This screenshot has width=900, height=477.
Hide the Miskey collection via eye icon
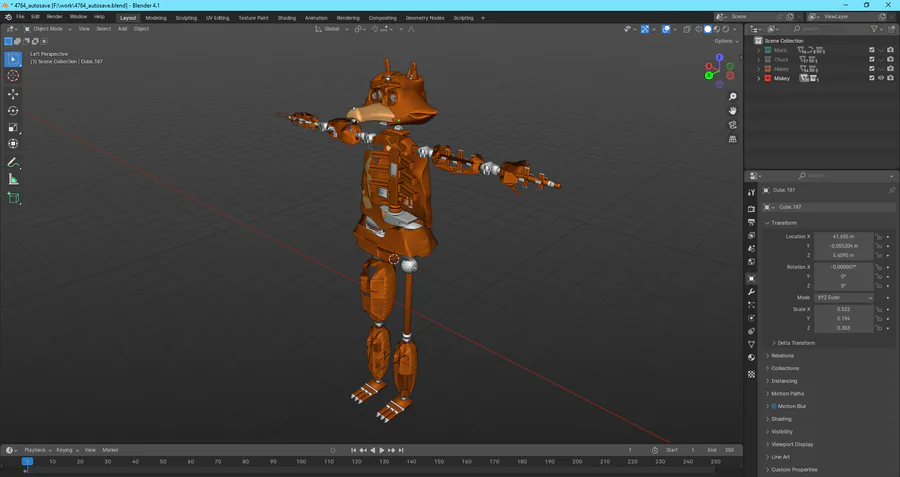tap(881, 78)
